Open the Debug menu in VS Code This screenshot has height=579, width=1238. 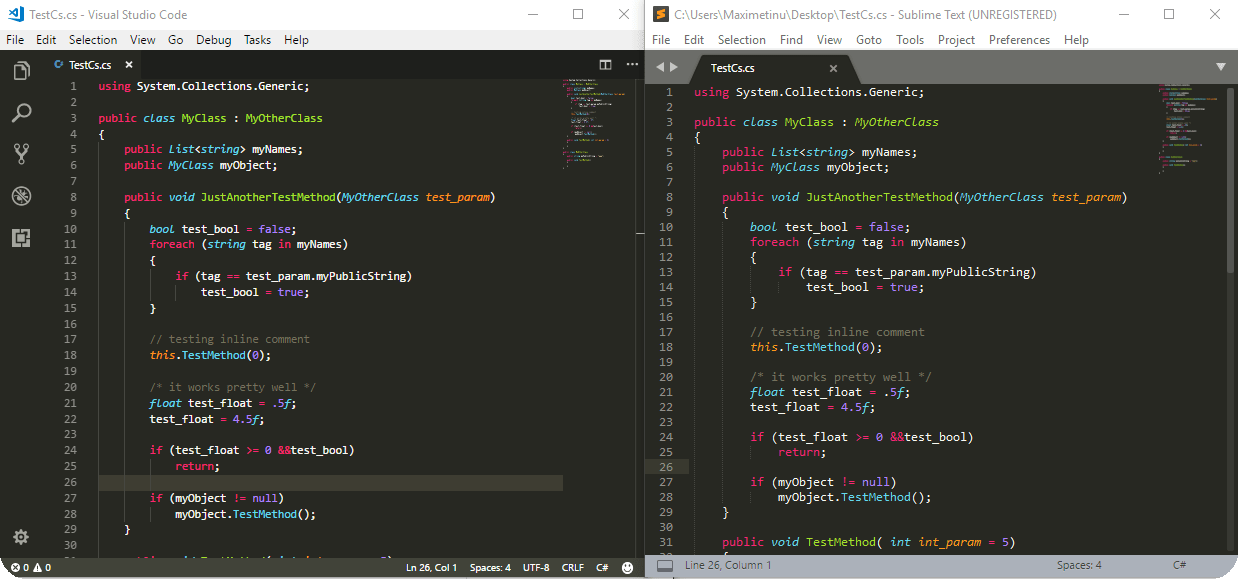(214, 39)
